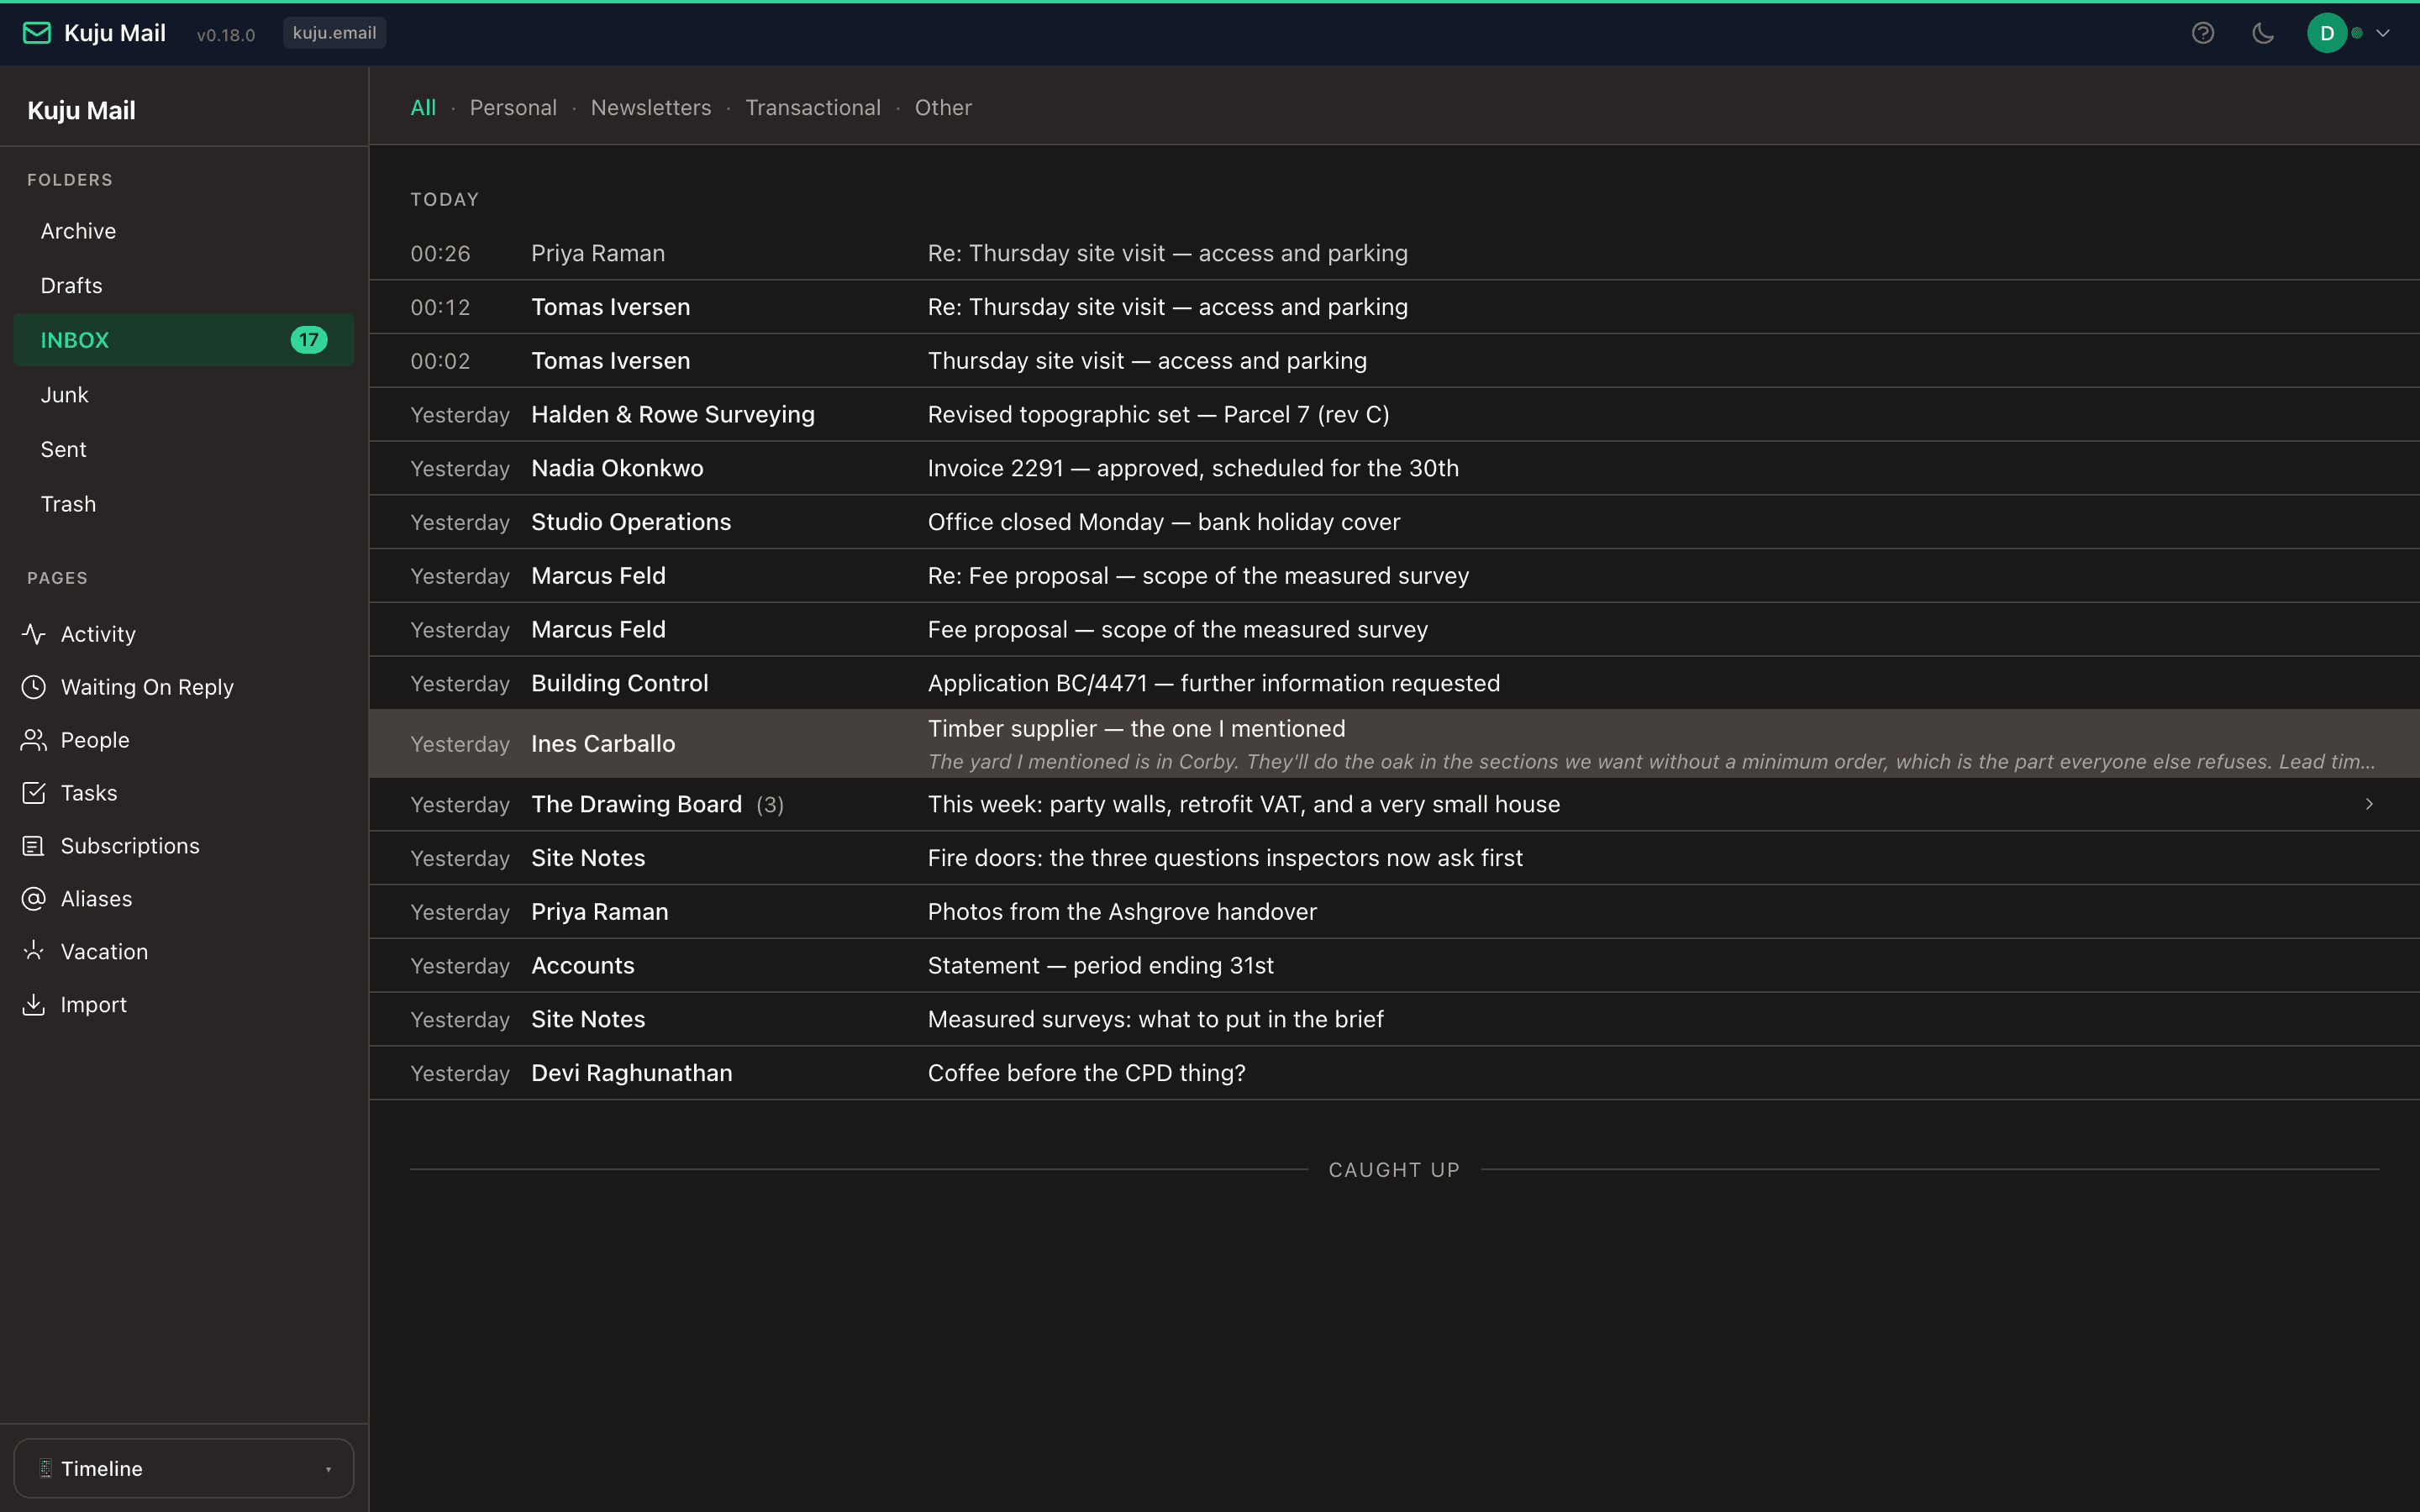Image resolution: width=2420 pixels, height=1512 pixels.
Task: Open Studio Operations office closed email
Action: [x=1394, y=522]
